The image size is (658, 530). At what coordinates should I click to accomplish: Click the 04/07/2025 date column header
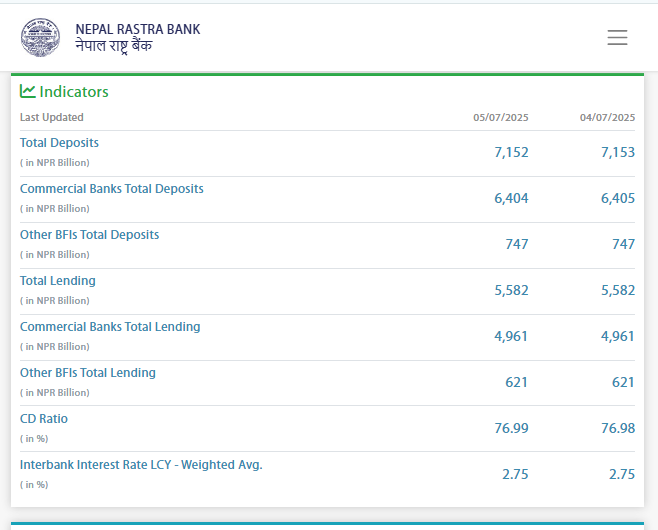607,118
